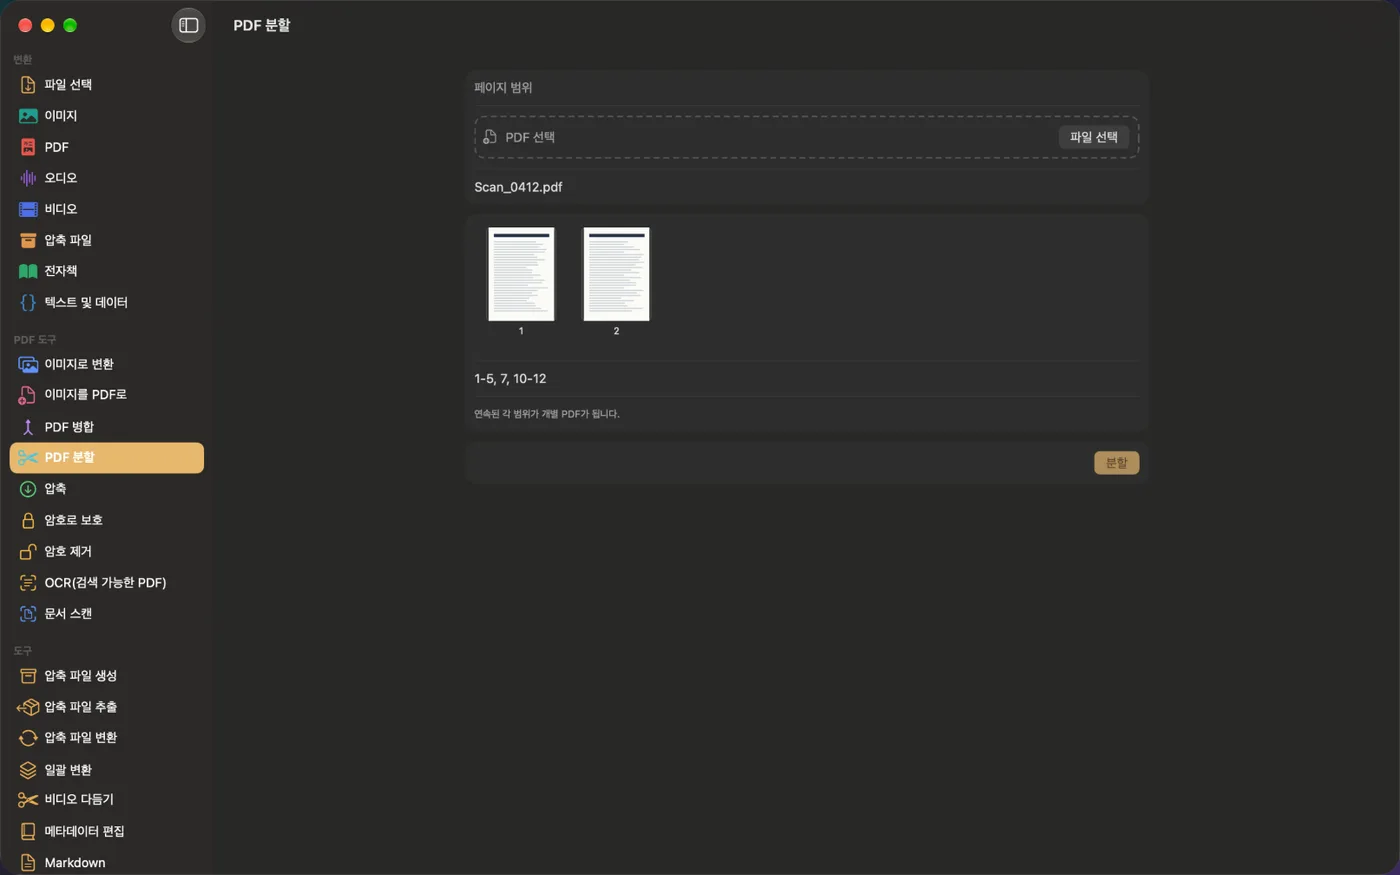Click the 비디오 다듬기 scissors icon
The image size is (1400, 875).
tap(28, 800)
